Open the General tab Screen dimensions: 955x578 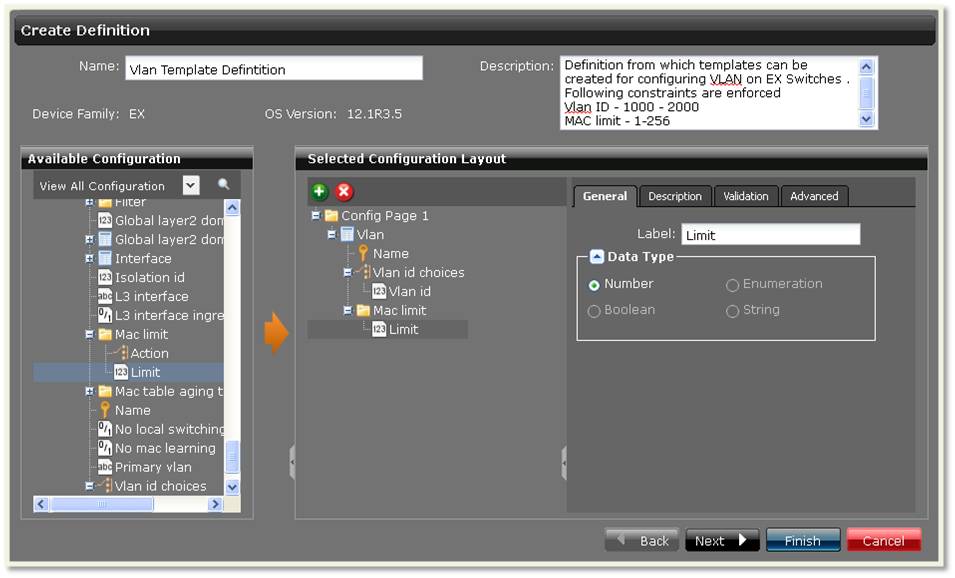tap(605, 196)
